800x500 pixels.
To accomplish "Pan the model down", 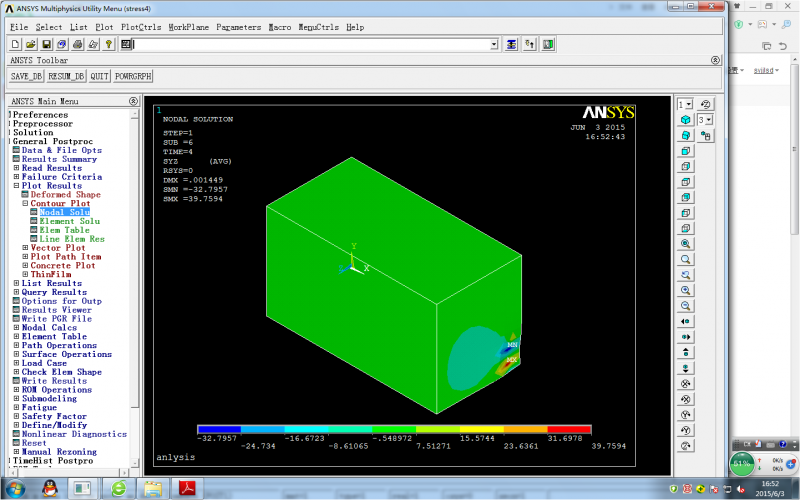I will (686, 368).
